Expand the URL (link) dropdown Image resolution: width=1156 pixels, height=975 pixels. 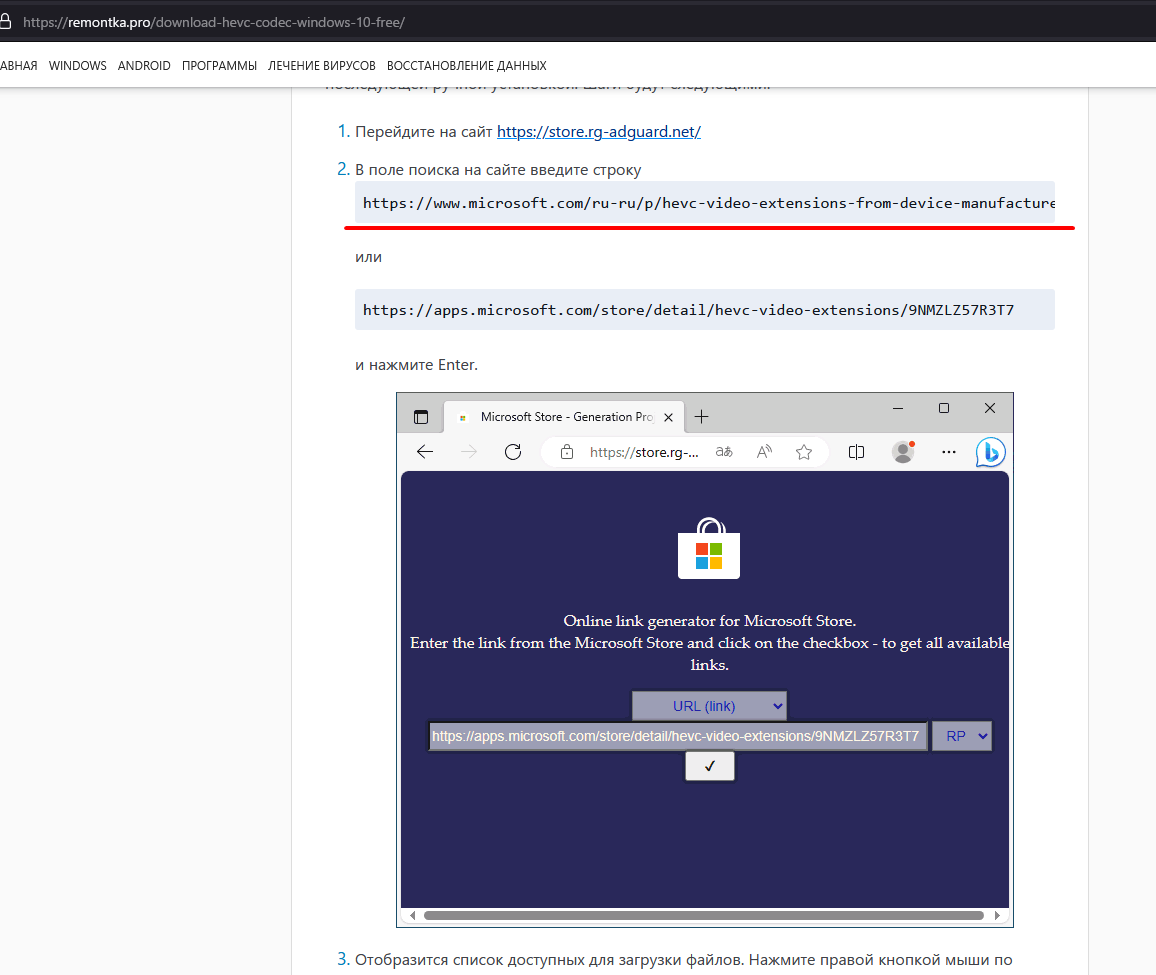tap(709, 706)
